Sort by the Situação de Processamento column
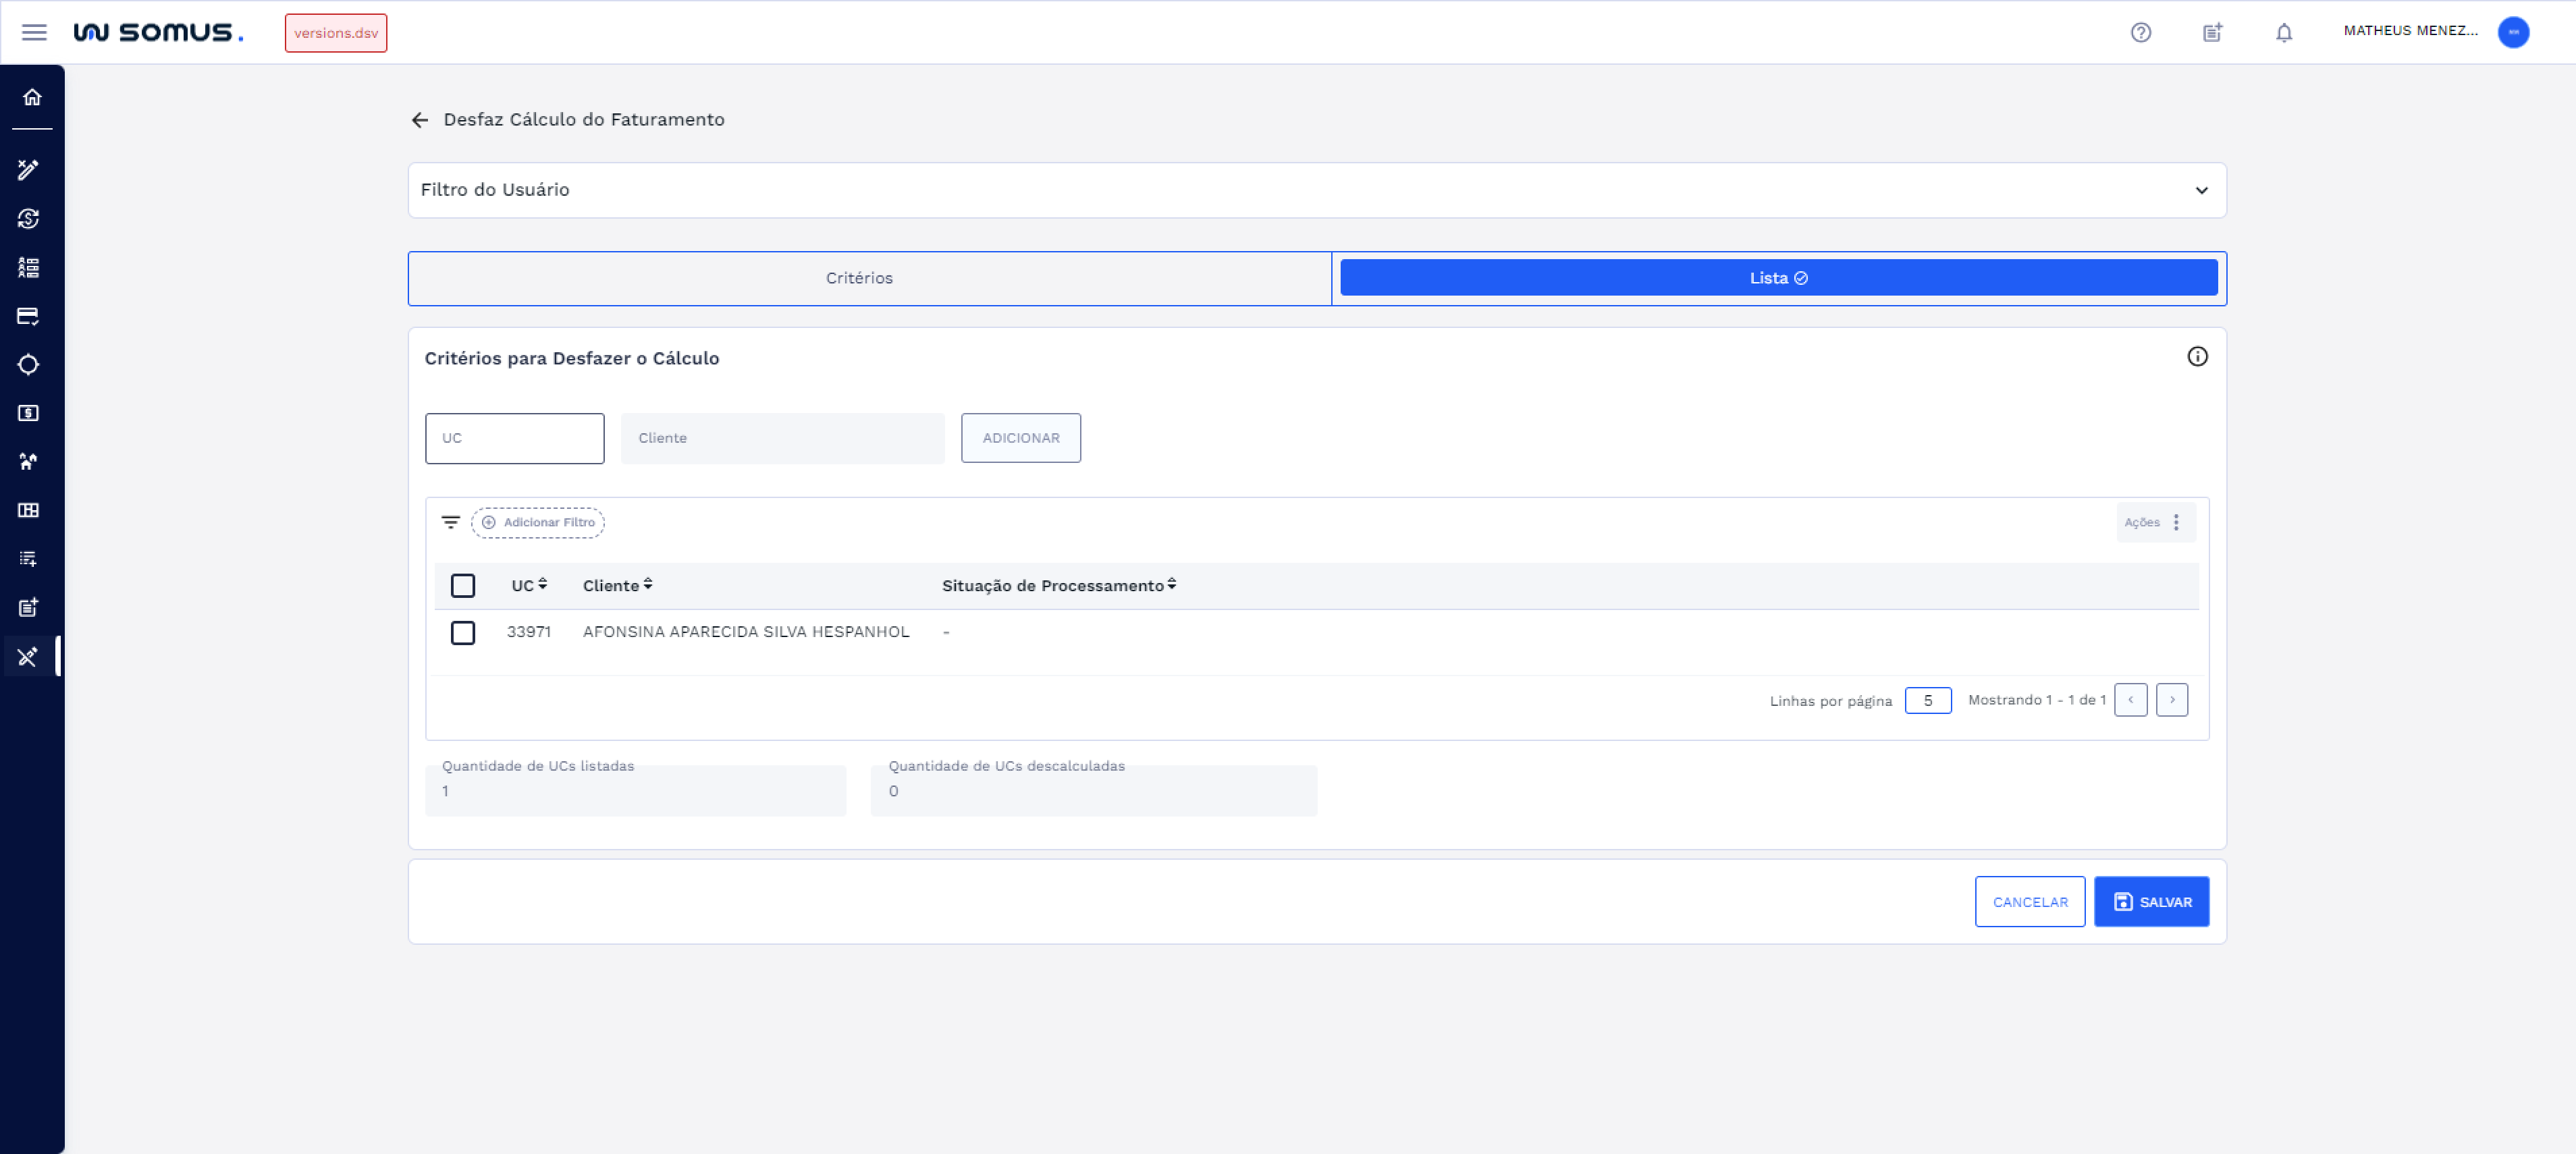This screenshot has width=2576, height=1154. click(1171, 585)
